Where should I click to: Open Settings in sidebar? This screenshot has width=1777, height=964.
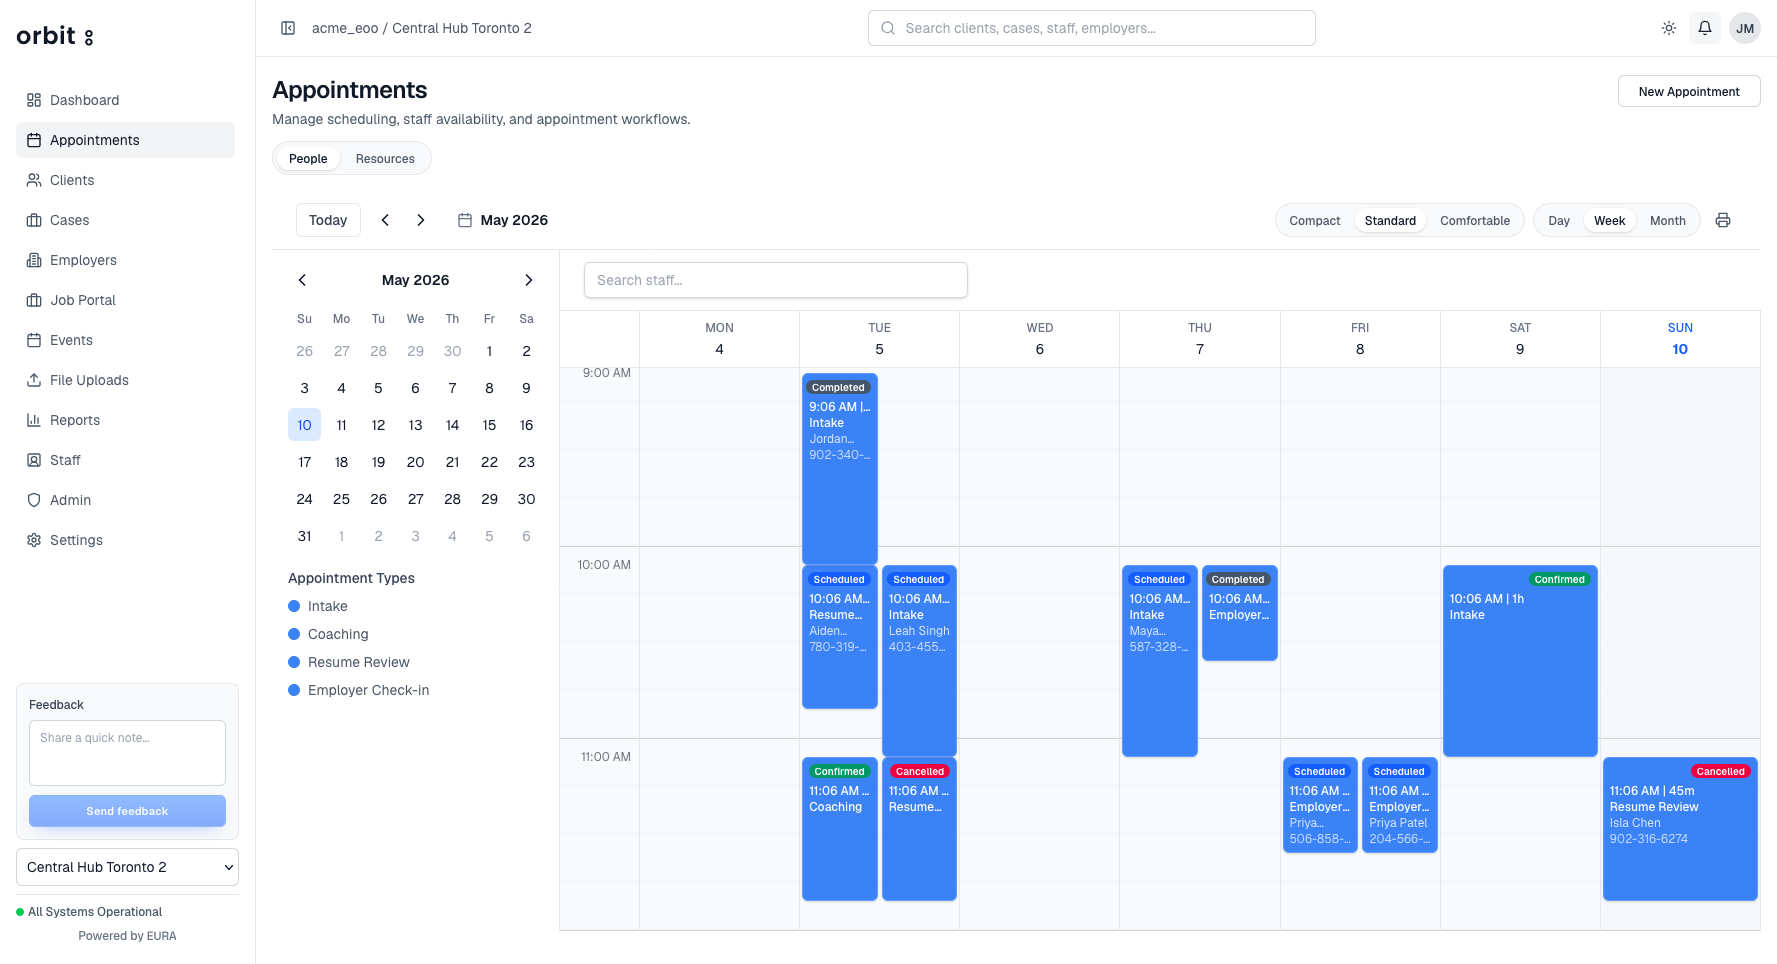click(125, 540)
